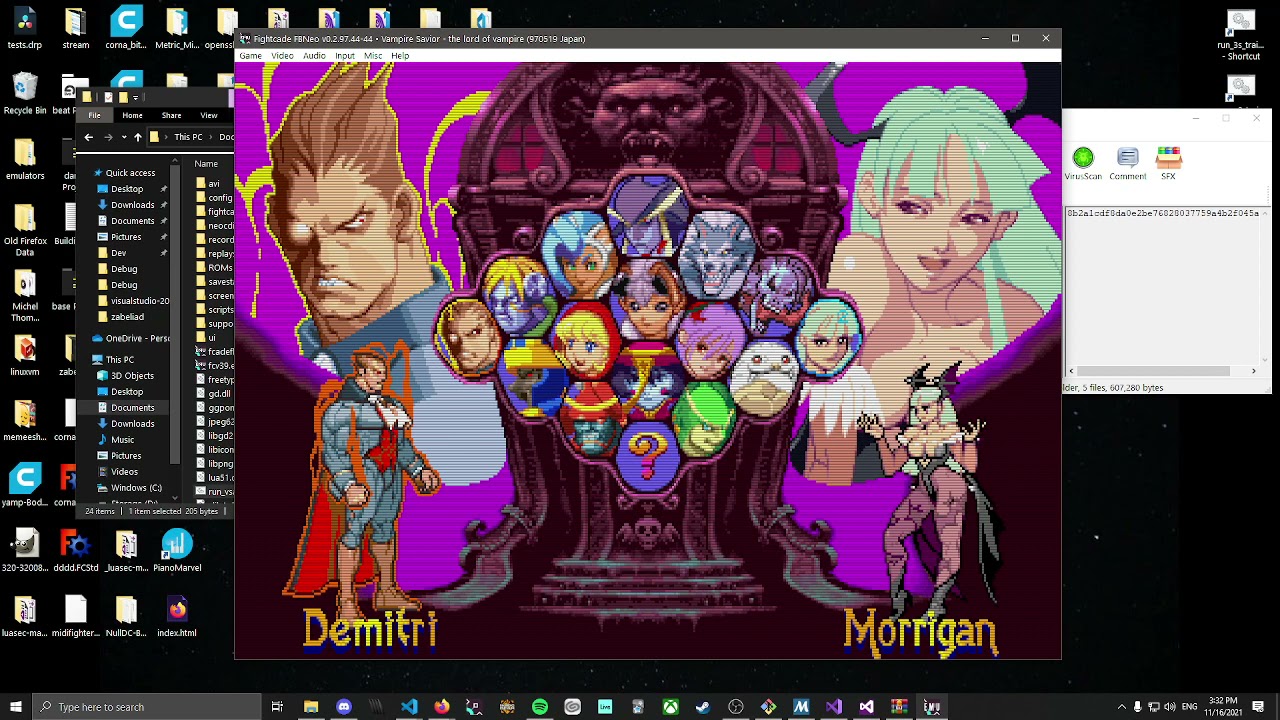Open the File tab in Explorer
The height and width of the screenshot is (720, 1280).
tap(94, 115)
